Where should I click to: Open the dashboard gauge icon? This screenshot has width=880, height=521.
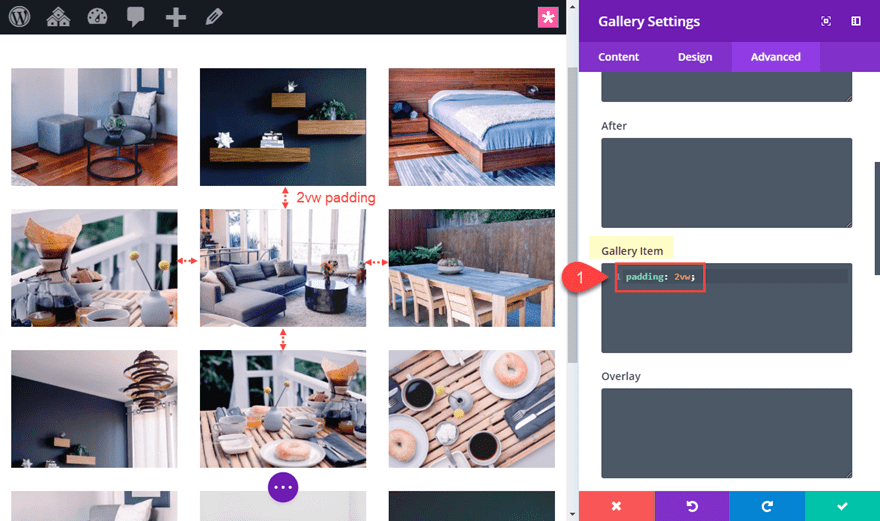pyautogui.click(x=97, y=17)
